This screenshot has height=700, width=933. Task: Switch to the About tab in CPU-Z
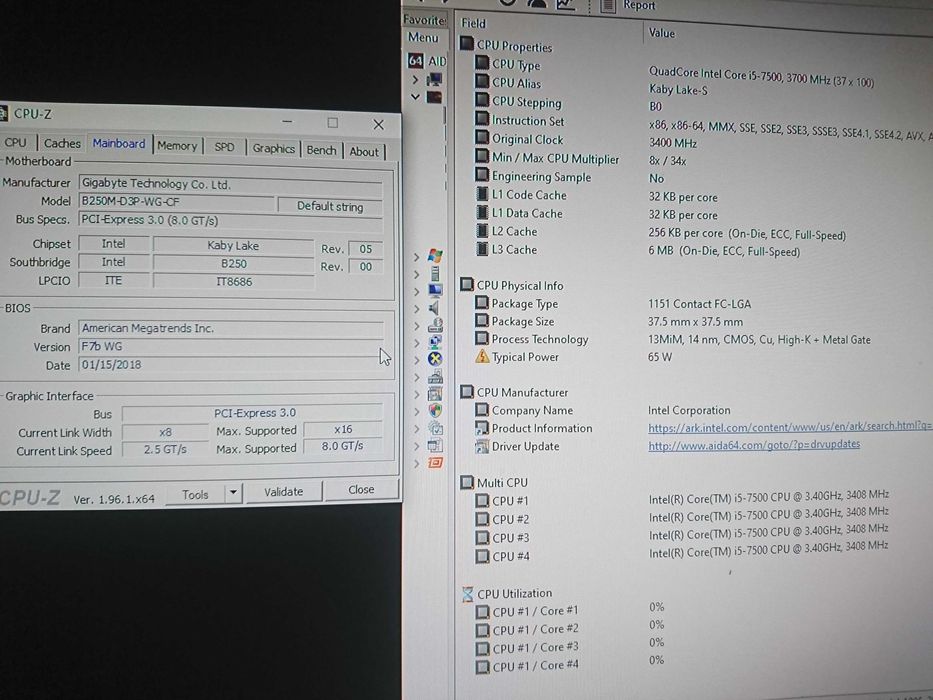click(x=364, y=152)
